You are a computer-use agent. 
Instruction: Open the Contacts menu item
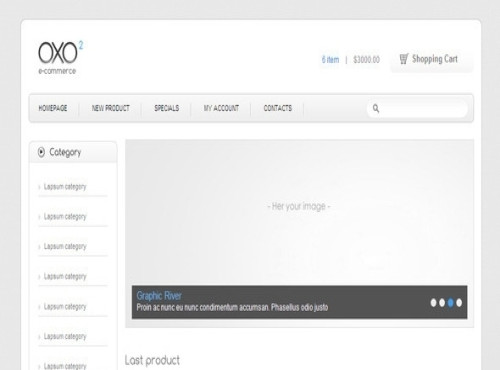tap(278, 108)
